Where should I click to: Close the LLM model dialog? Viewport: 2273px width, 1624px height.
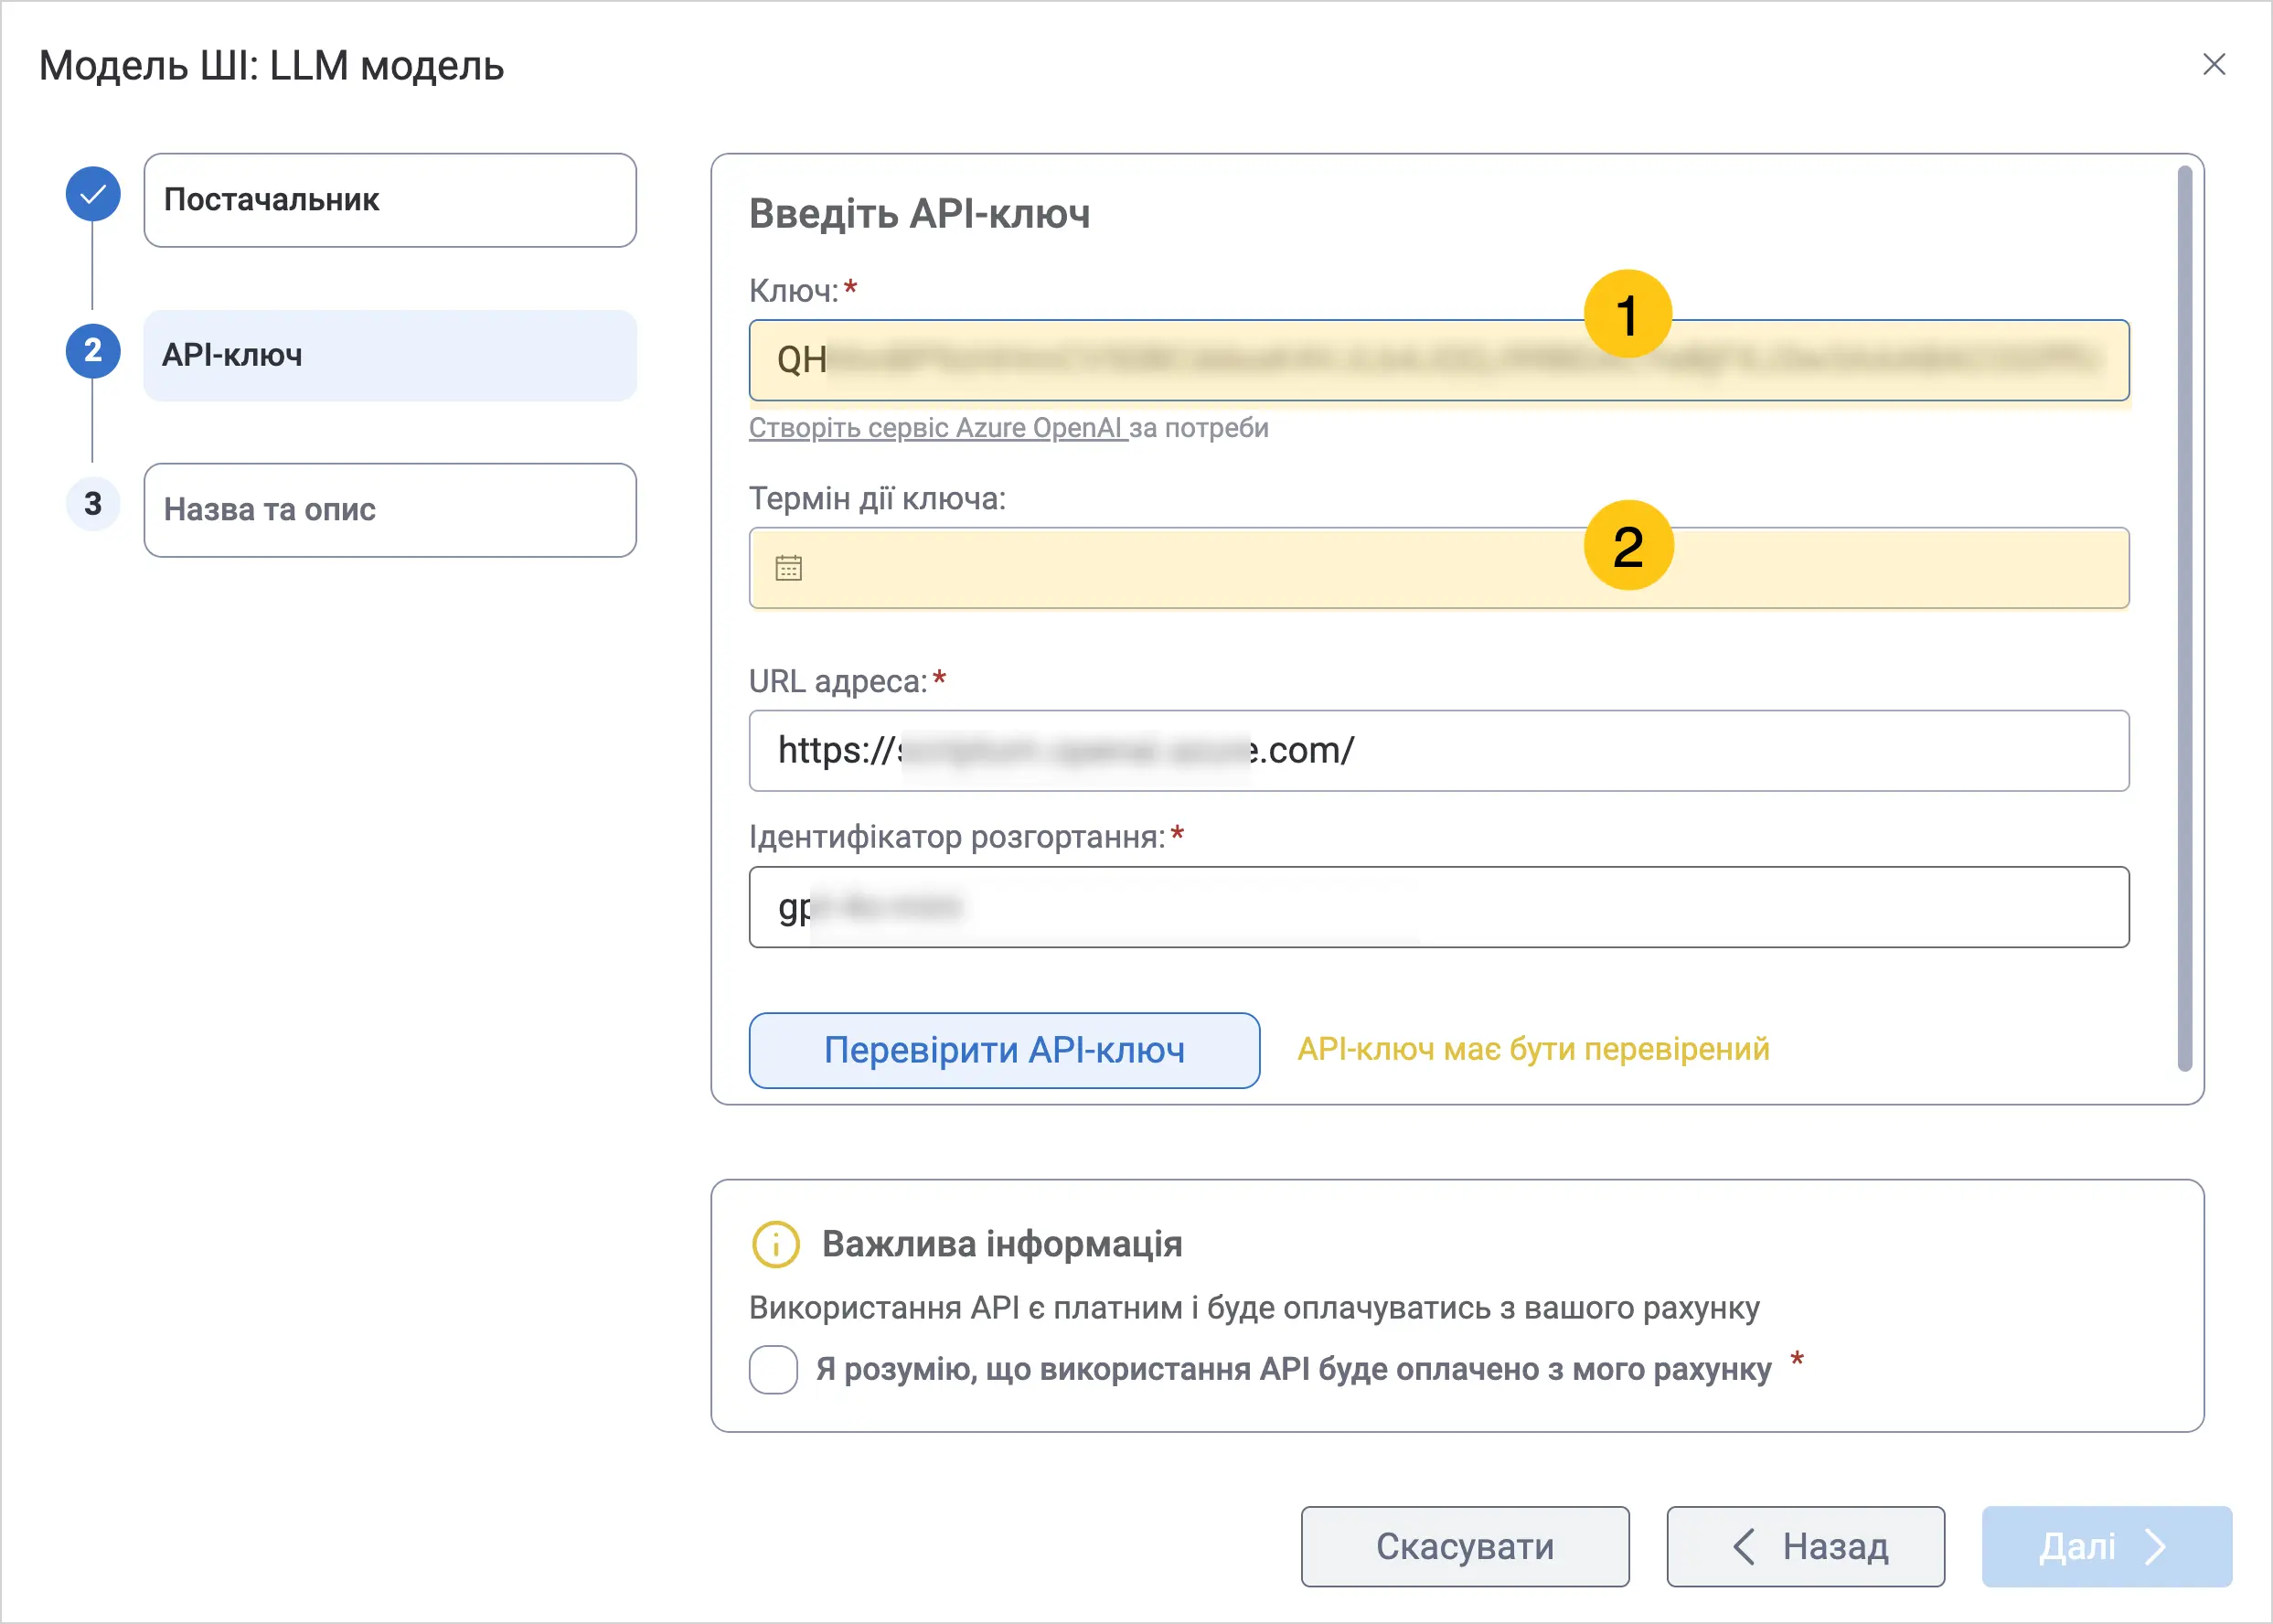coord(2214,65)
